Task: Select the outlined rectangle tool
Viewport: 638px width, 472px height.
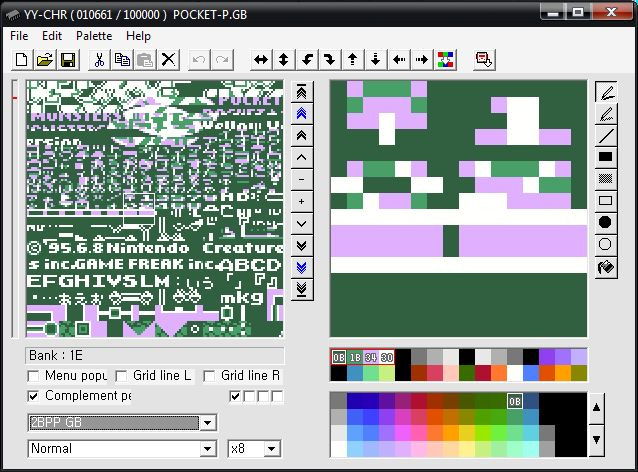Action: [x=606, y=201]
